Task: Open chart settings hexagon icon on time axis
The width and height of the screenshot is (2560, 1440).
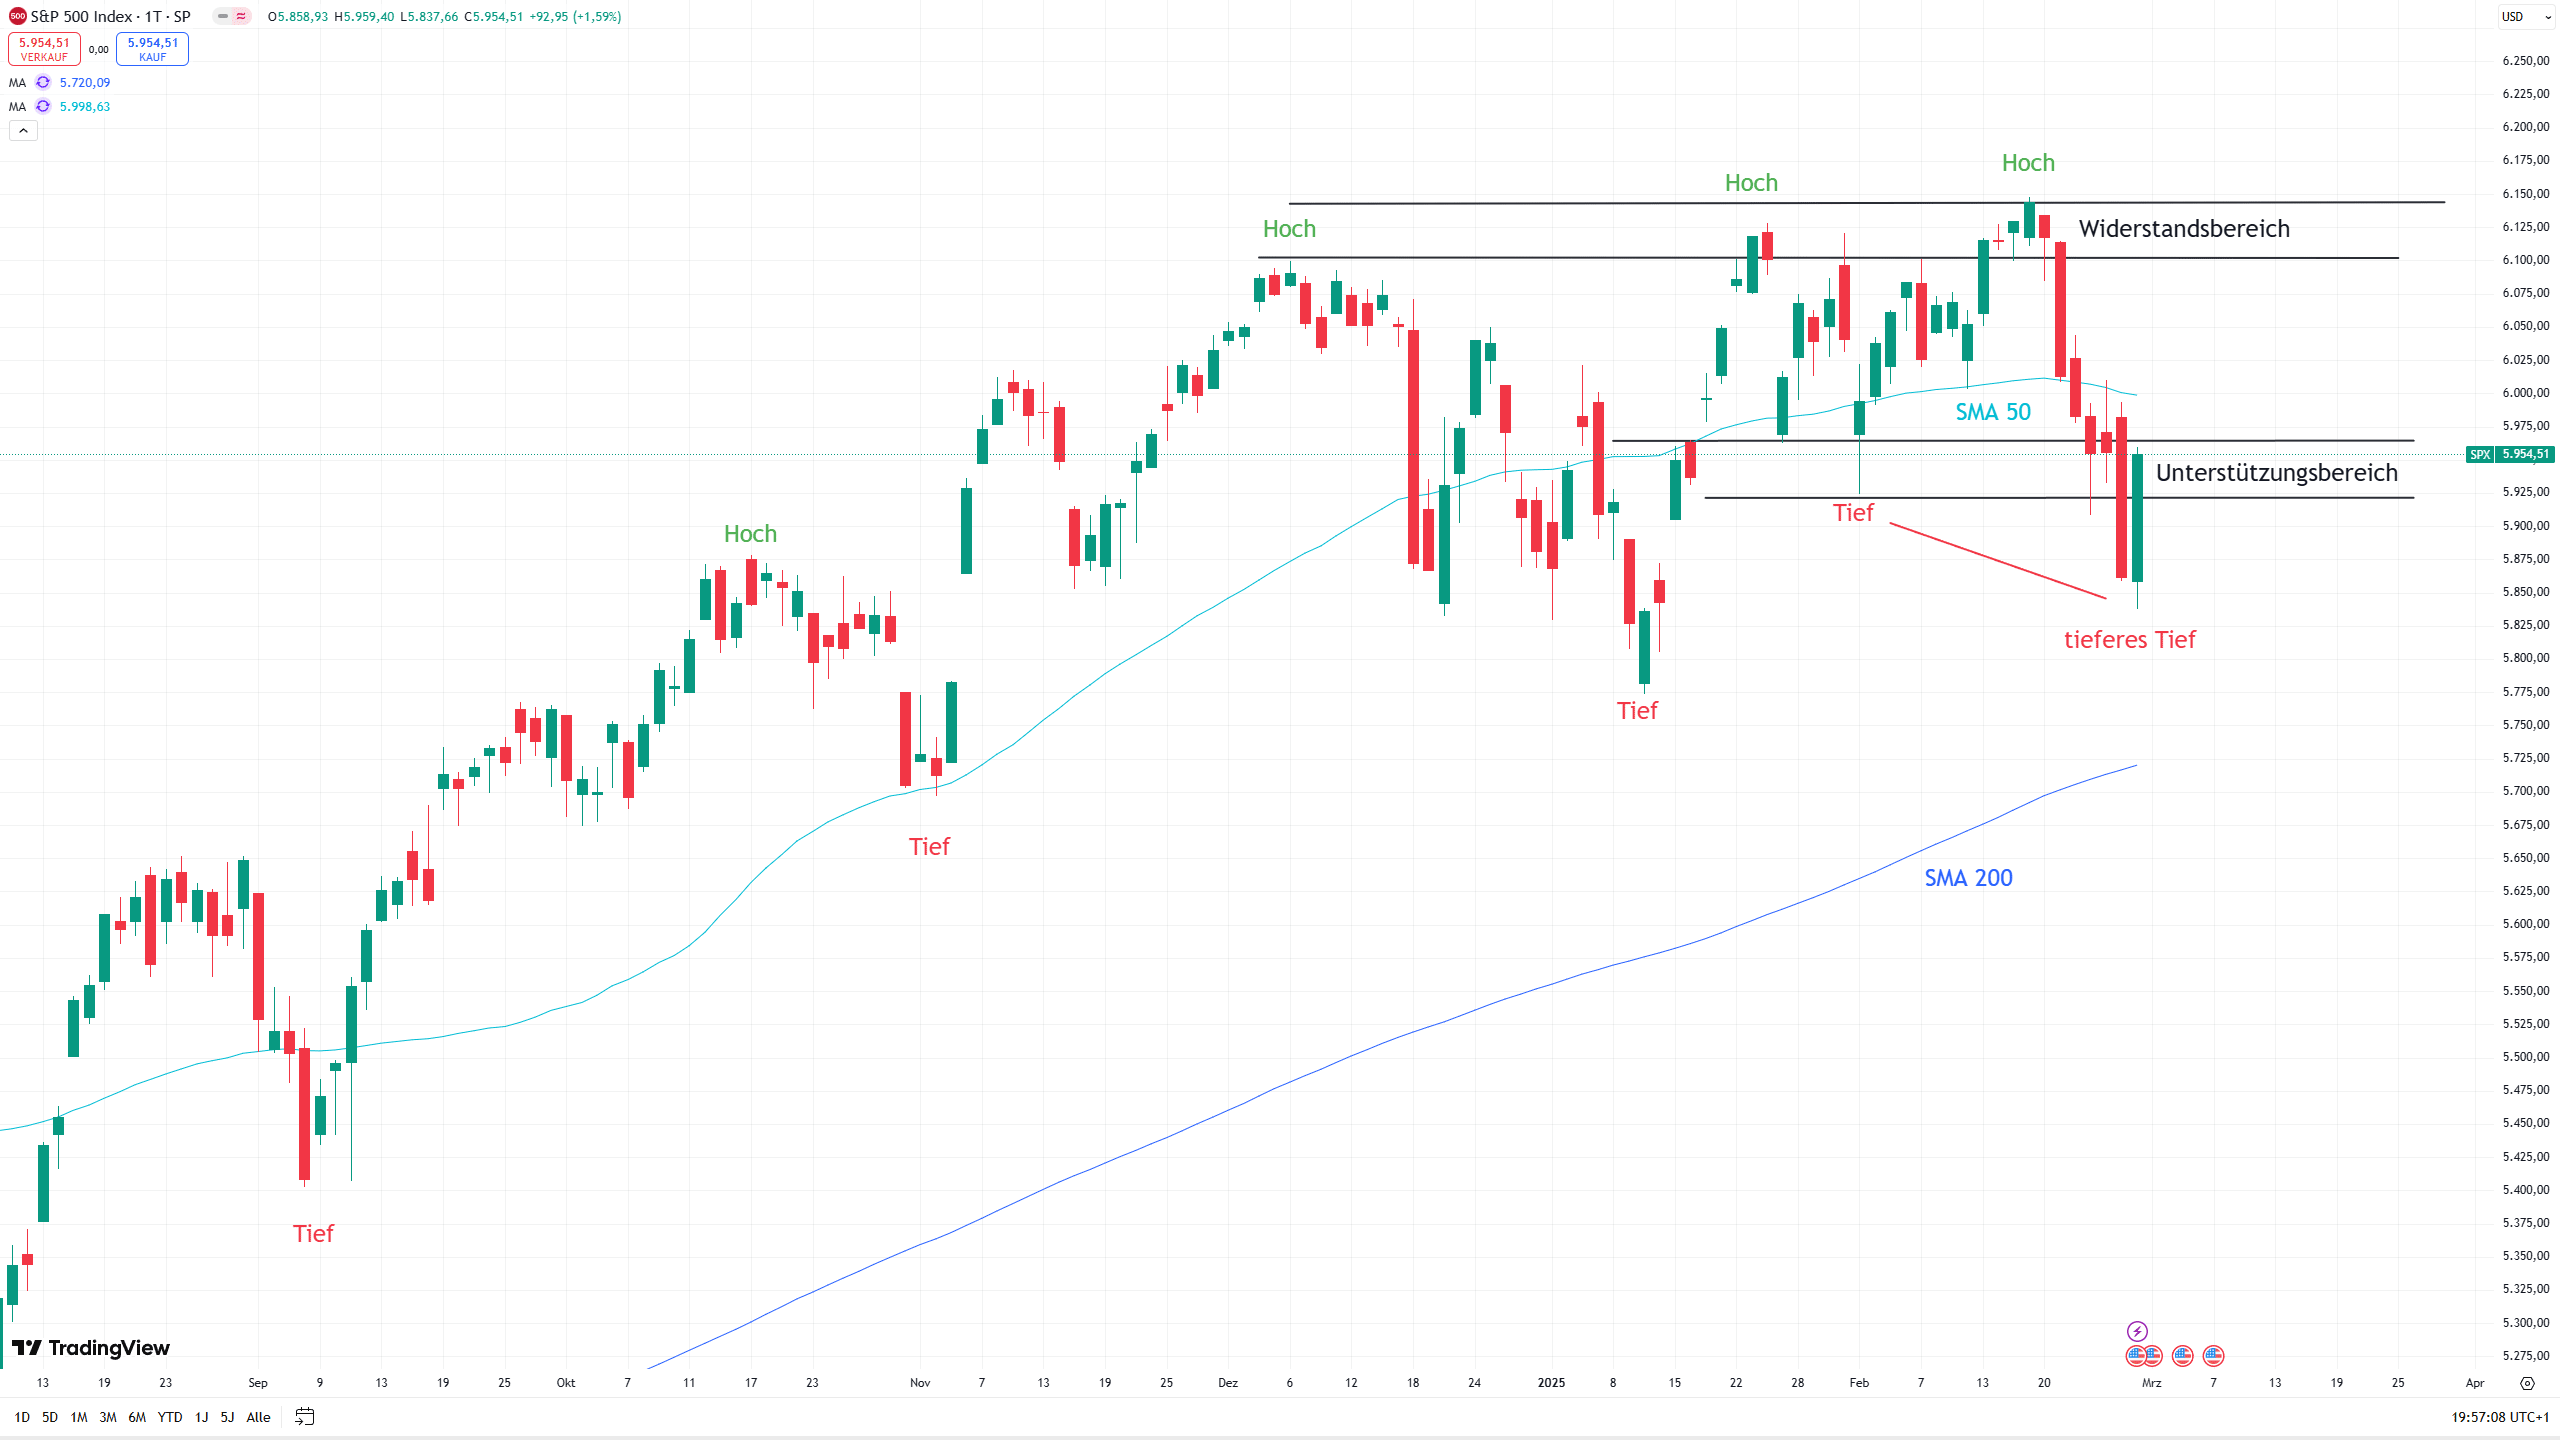Action: click(2527, 1383)
